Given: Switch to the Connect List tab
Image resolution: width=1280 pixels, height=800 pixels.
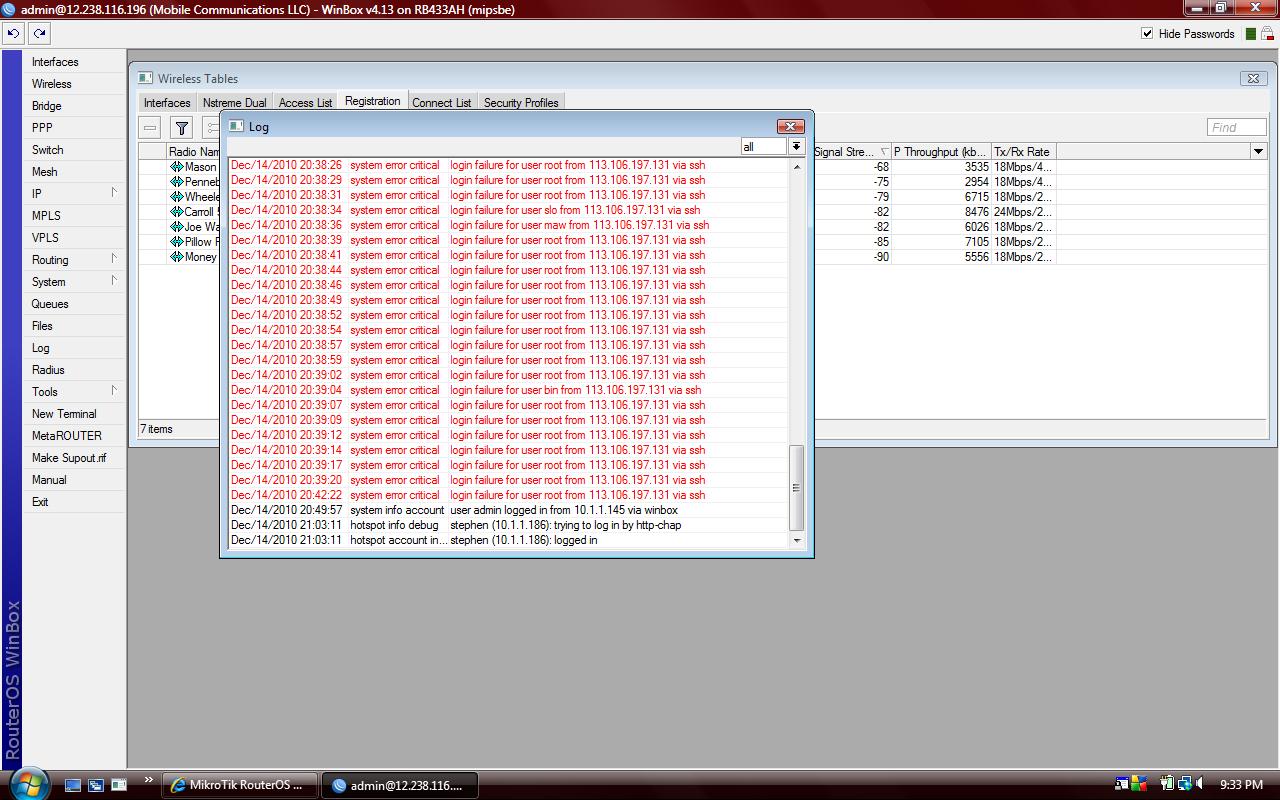Looking at the screenshot, I should click(442, 101).
